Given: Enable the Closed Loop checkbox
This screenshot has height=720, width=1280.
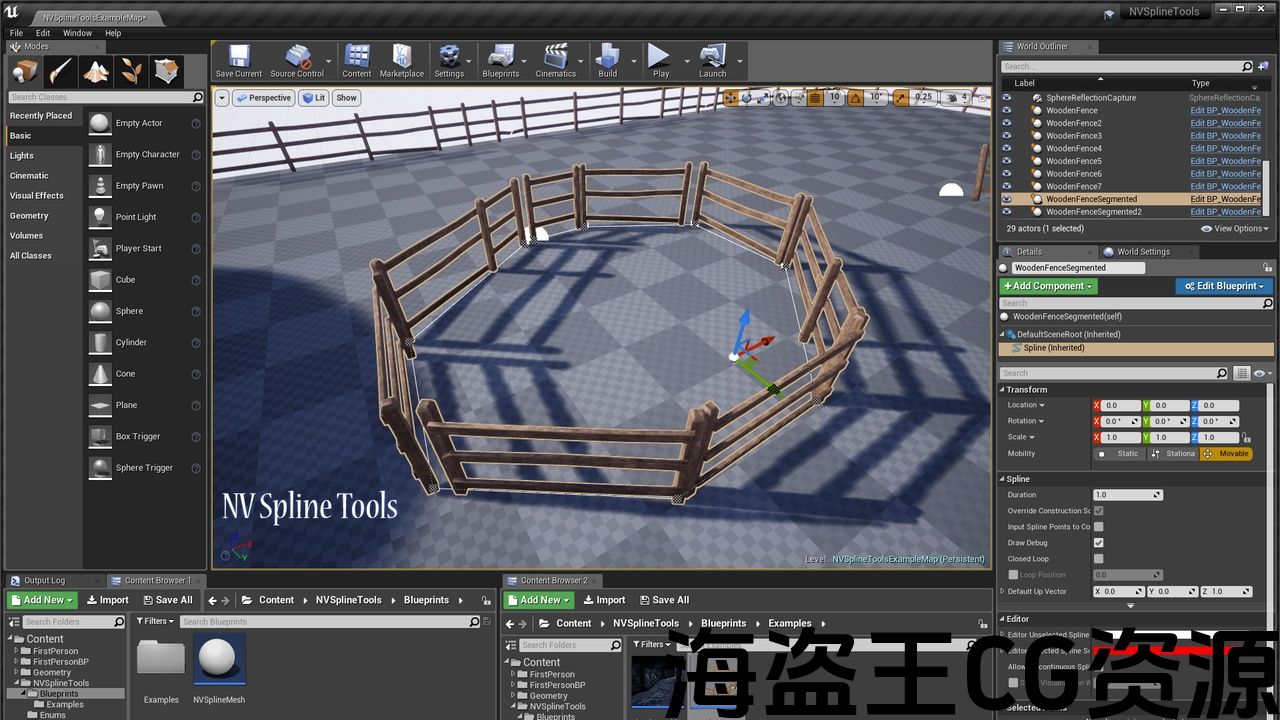Looking at the screenshot, I should pyautogui.click(x=1098, y=559).
